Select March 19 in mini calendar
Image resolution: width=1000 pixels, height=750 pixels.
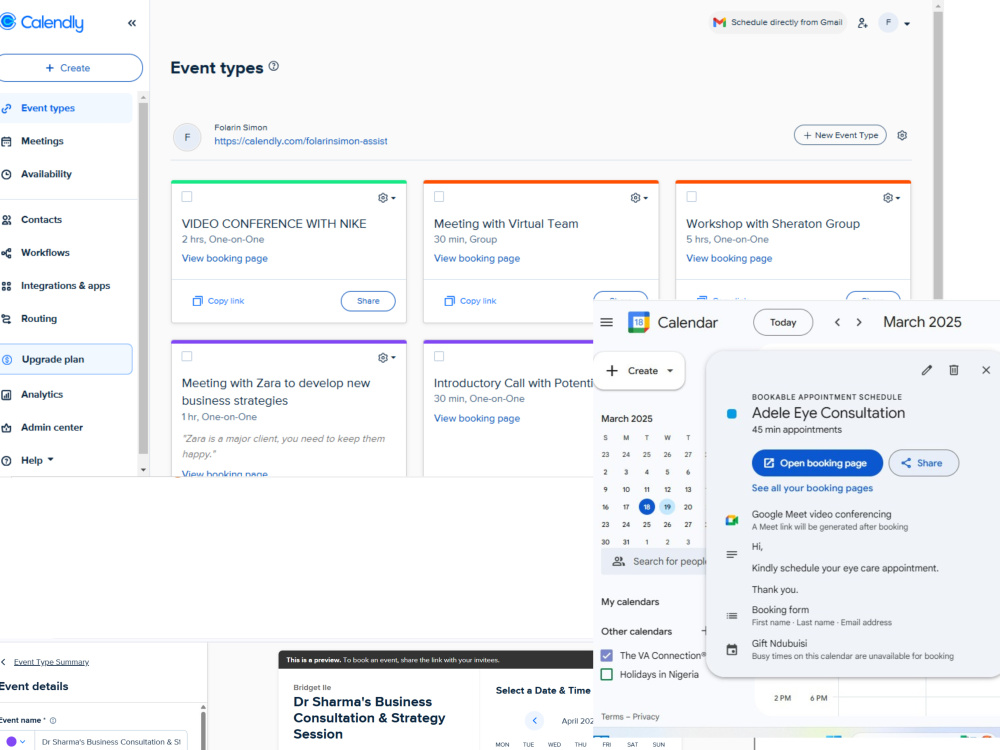point(667,507)
